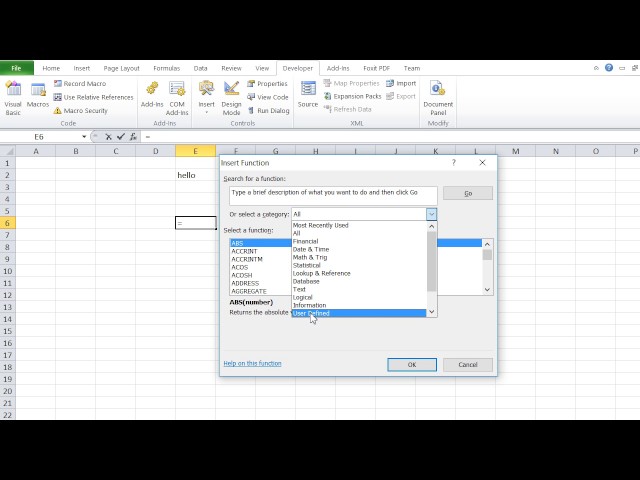
Task: Open the File tab
Action: click(16, 68)
